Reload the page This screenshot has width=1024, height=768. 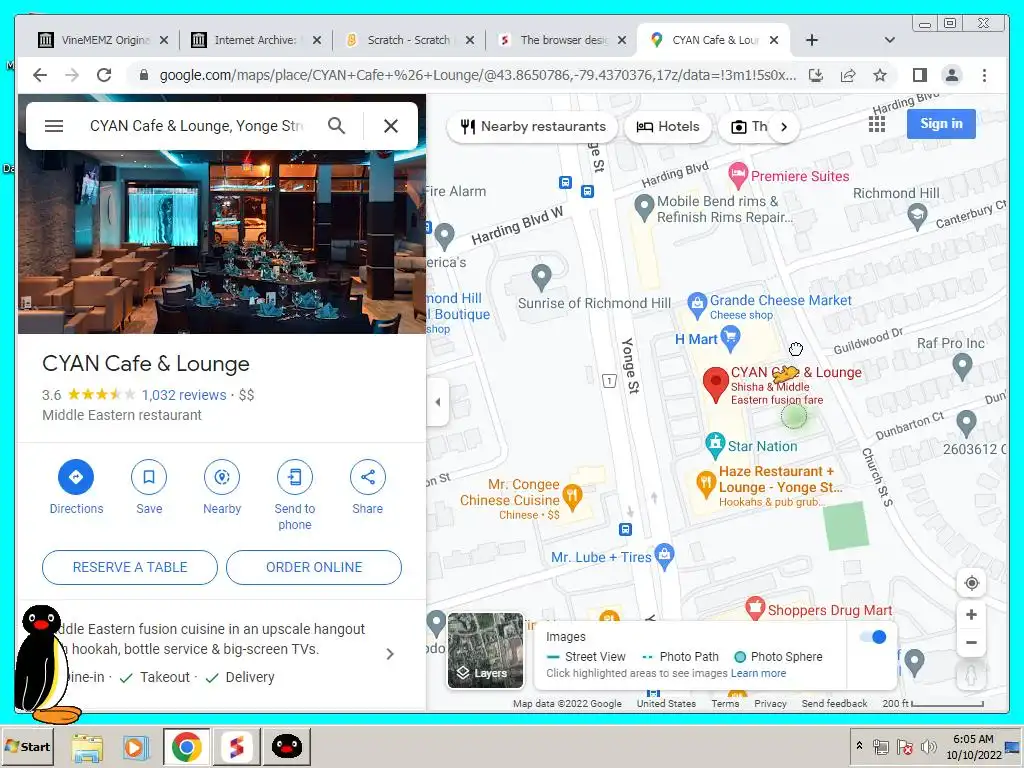[104, 75]
